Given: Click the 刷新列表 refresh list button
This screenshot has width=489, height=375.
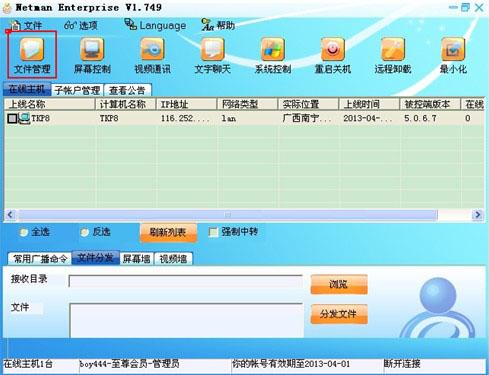Looking at the screenshot, I should click(168, 232).
